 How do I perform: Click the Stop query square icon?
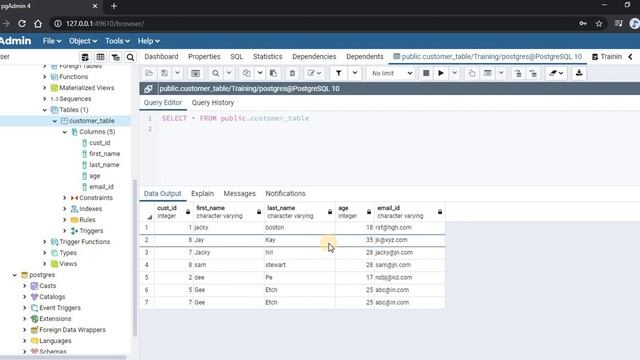tap(426, 73)
